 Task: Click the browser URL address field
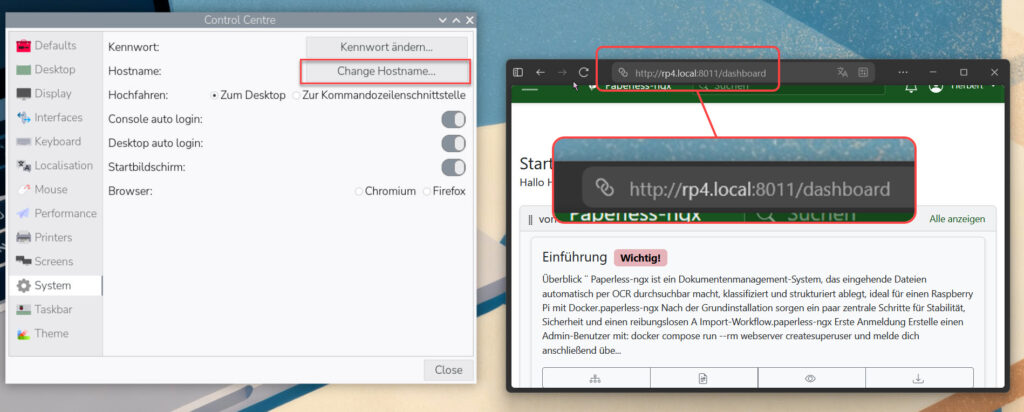click(x=720, y=73)
